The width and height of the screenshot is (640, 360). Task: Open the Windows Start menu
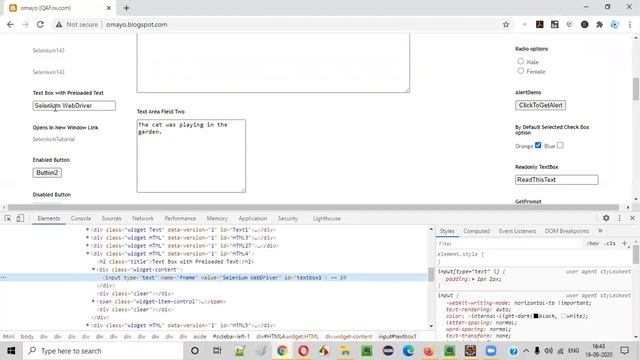(x=11, y=351)
